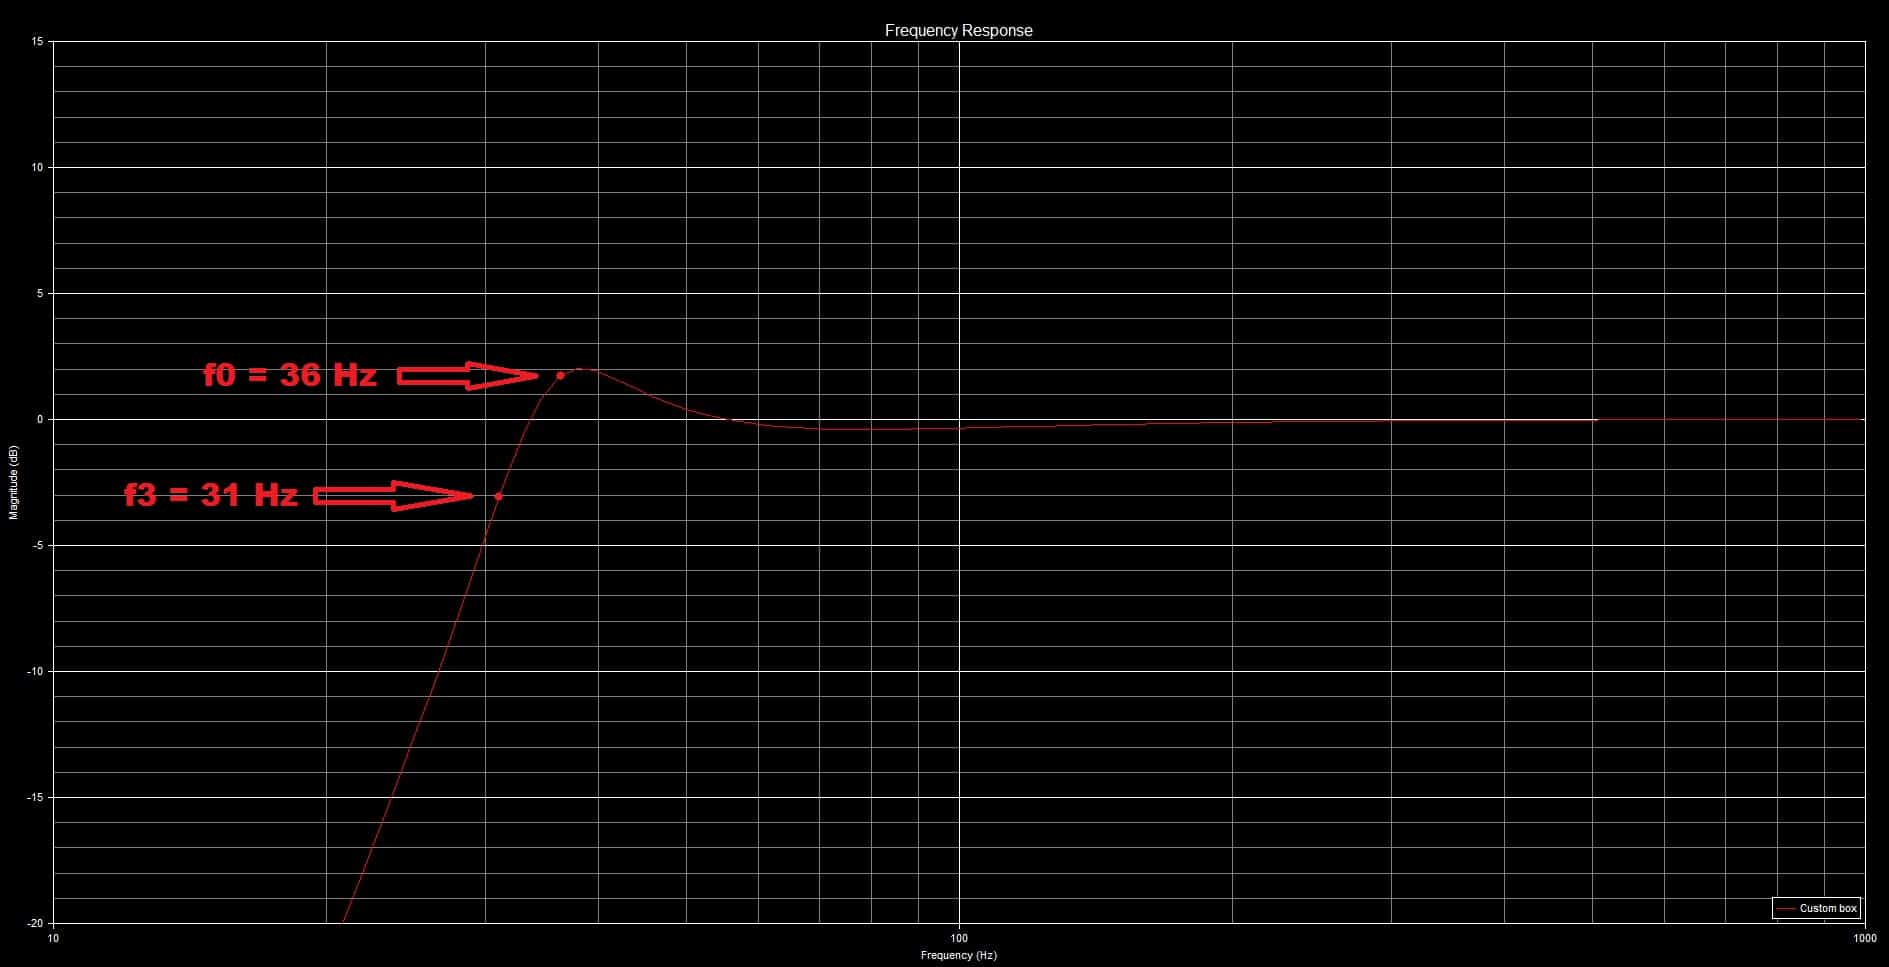Select the red f0 marker dot on curve
This screenshot has height=967, width=1889.
[x=560, y=375]
